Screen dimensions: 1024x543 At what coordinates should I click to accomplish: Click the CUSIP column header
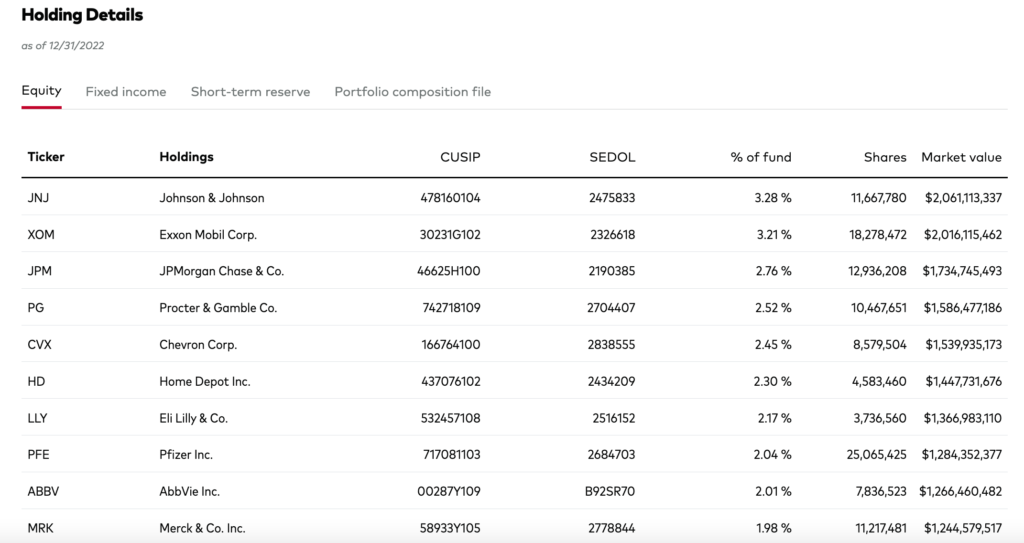pyautogui.click(x=460, y=157)
